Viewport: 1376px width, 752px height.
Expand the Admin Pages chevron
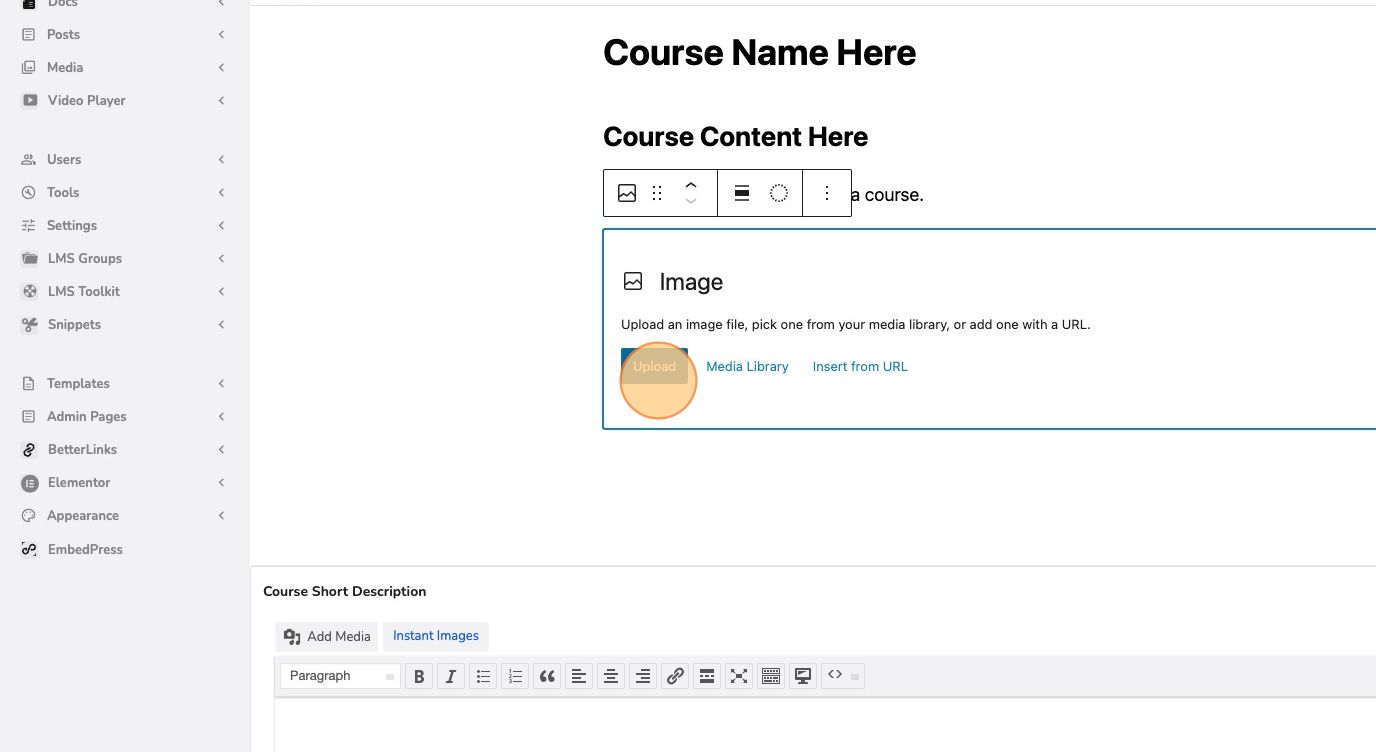coord(221,416)
